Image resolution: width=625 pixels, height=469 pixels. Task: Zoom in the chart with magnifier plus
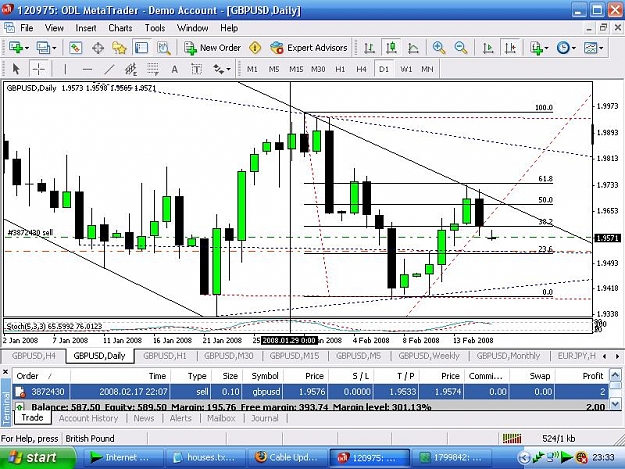[439, 48]
